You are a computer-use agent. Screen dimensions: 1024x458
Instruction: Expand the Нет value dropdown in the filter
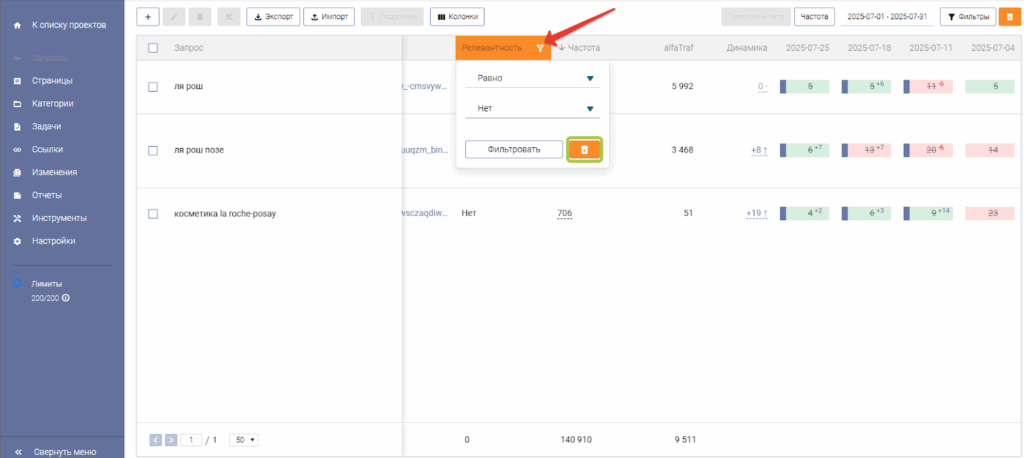pyautogui.click(x=530, y=109)
